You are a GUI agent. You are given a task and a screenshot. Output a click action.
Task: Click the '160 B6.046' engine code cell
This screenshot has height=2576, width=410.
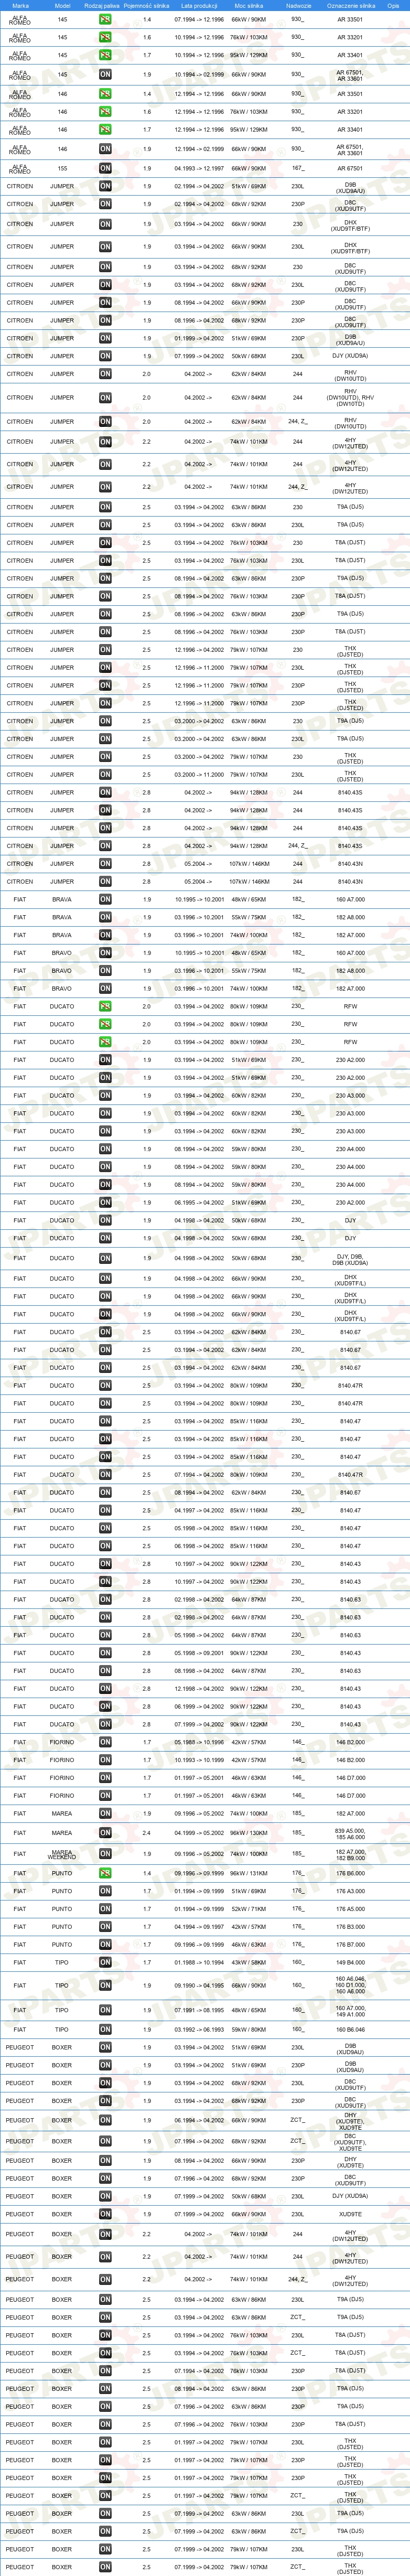[x=350, y=2030]
